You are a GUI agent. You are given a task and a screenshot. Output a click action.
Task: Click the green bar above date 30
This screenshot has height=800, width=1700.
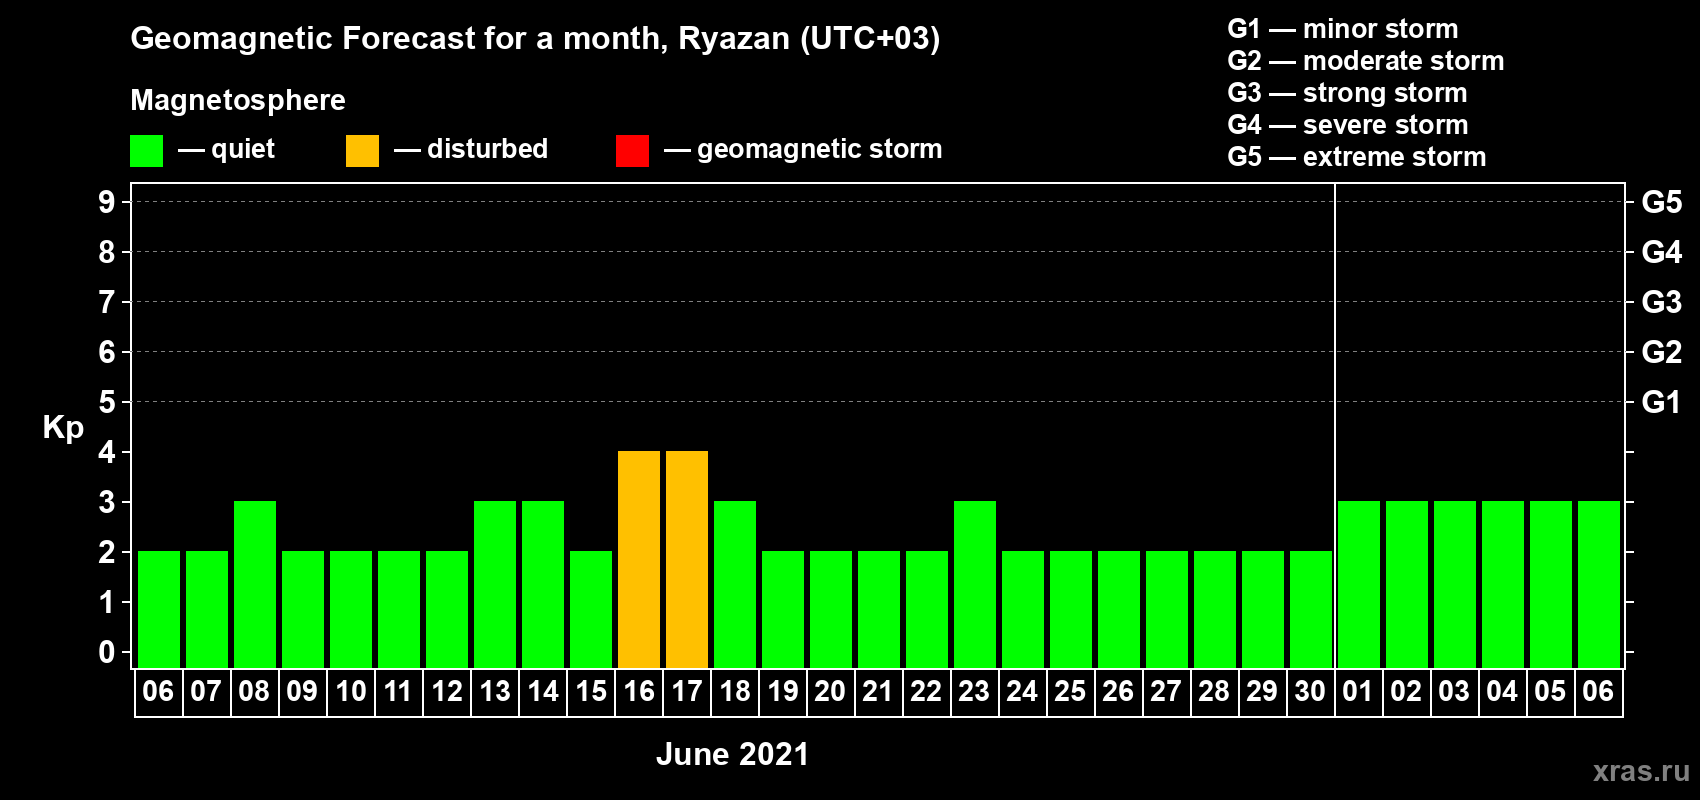(x=1311, y=609)
